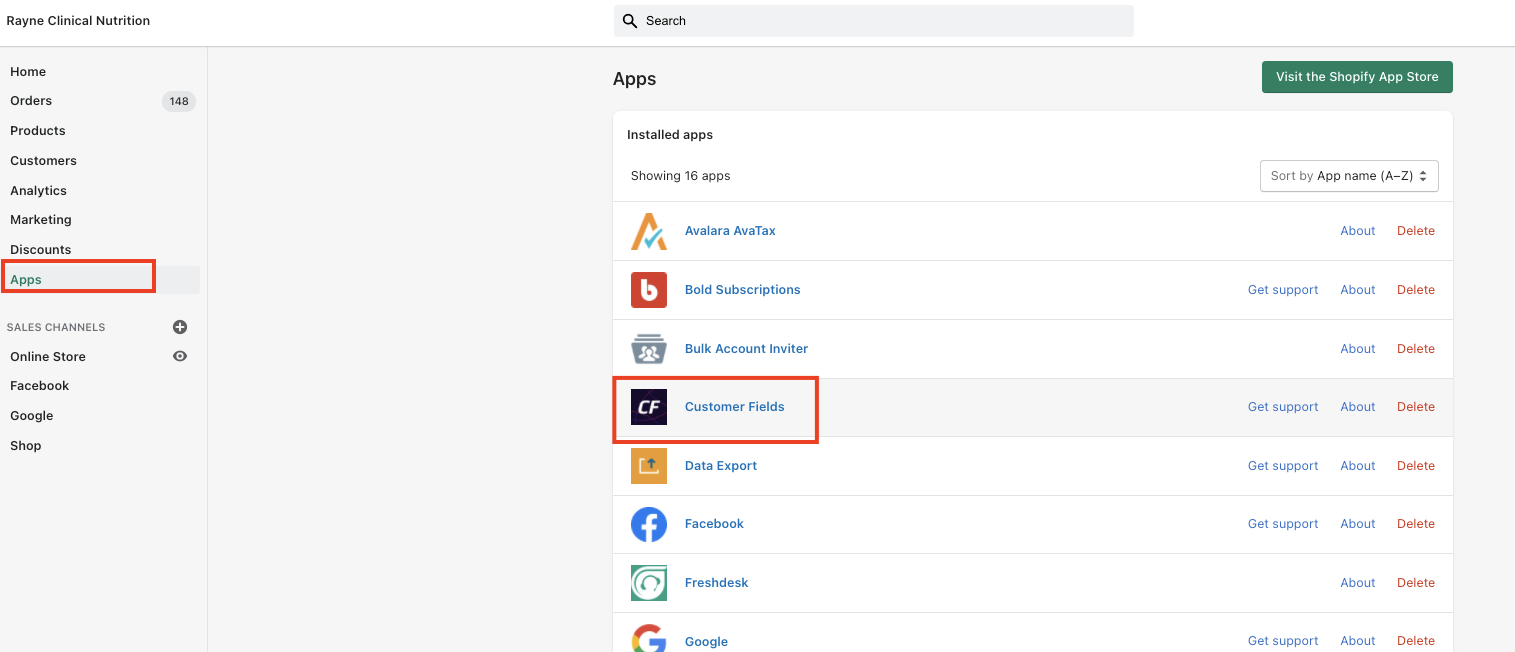Click the Search input field
Screen dimensions: 1515x652
point(874,21)
